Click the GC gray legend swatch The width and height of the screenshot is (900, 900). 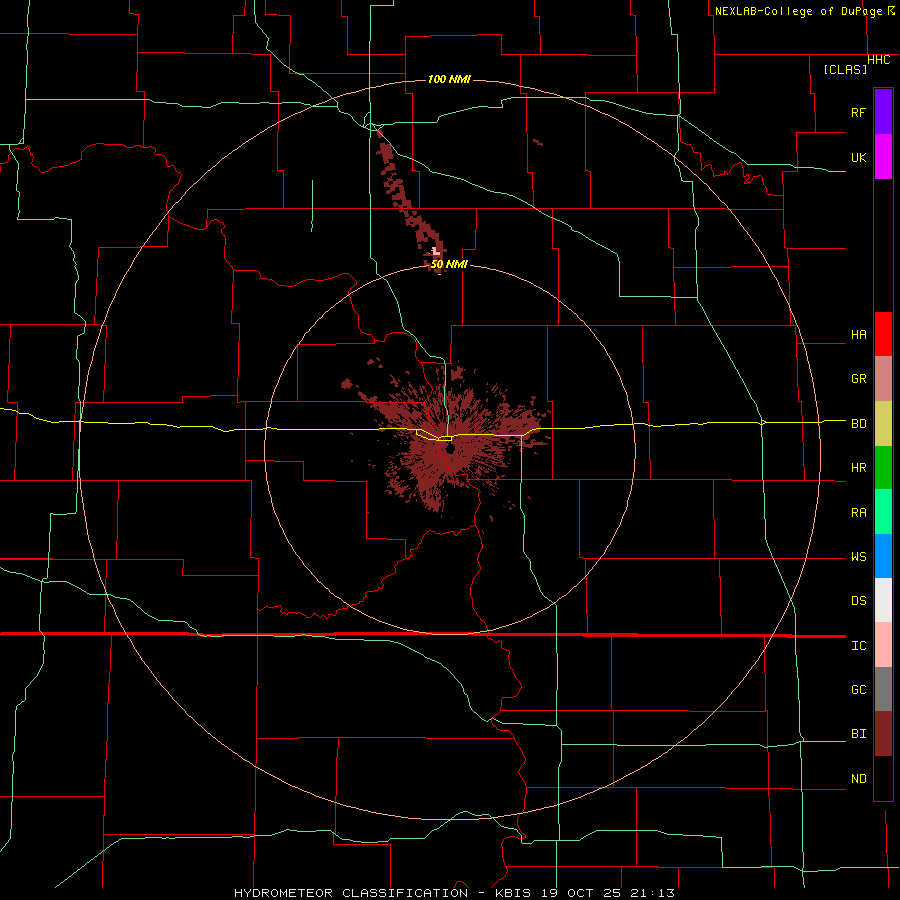point(883,689)
